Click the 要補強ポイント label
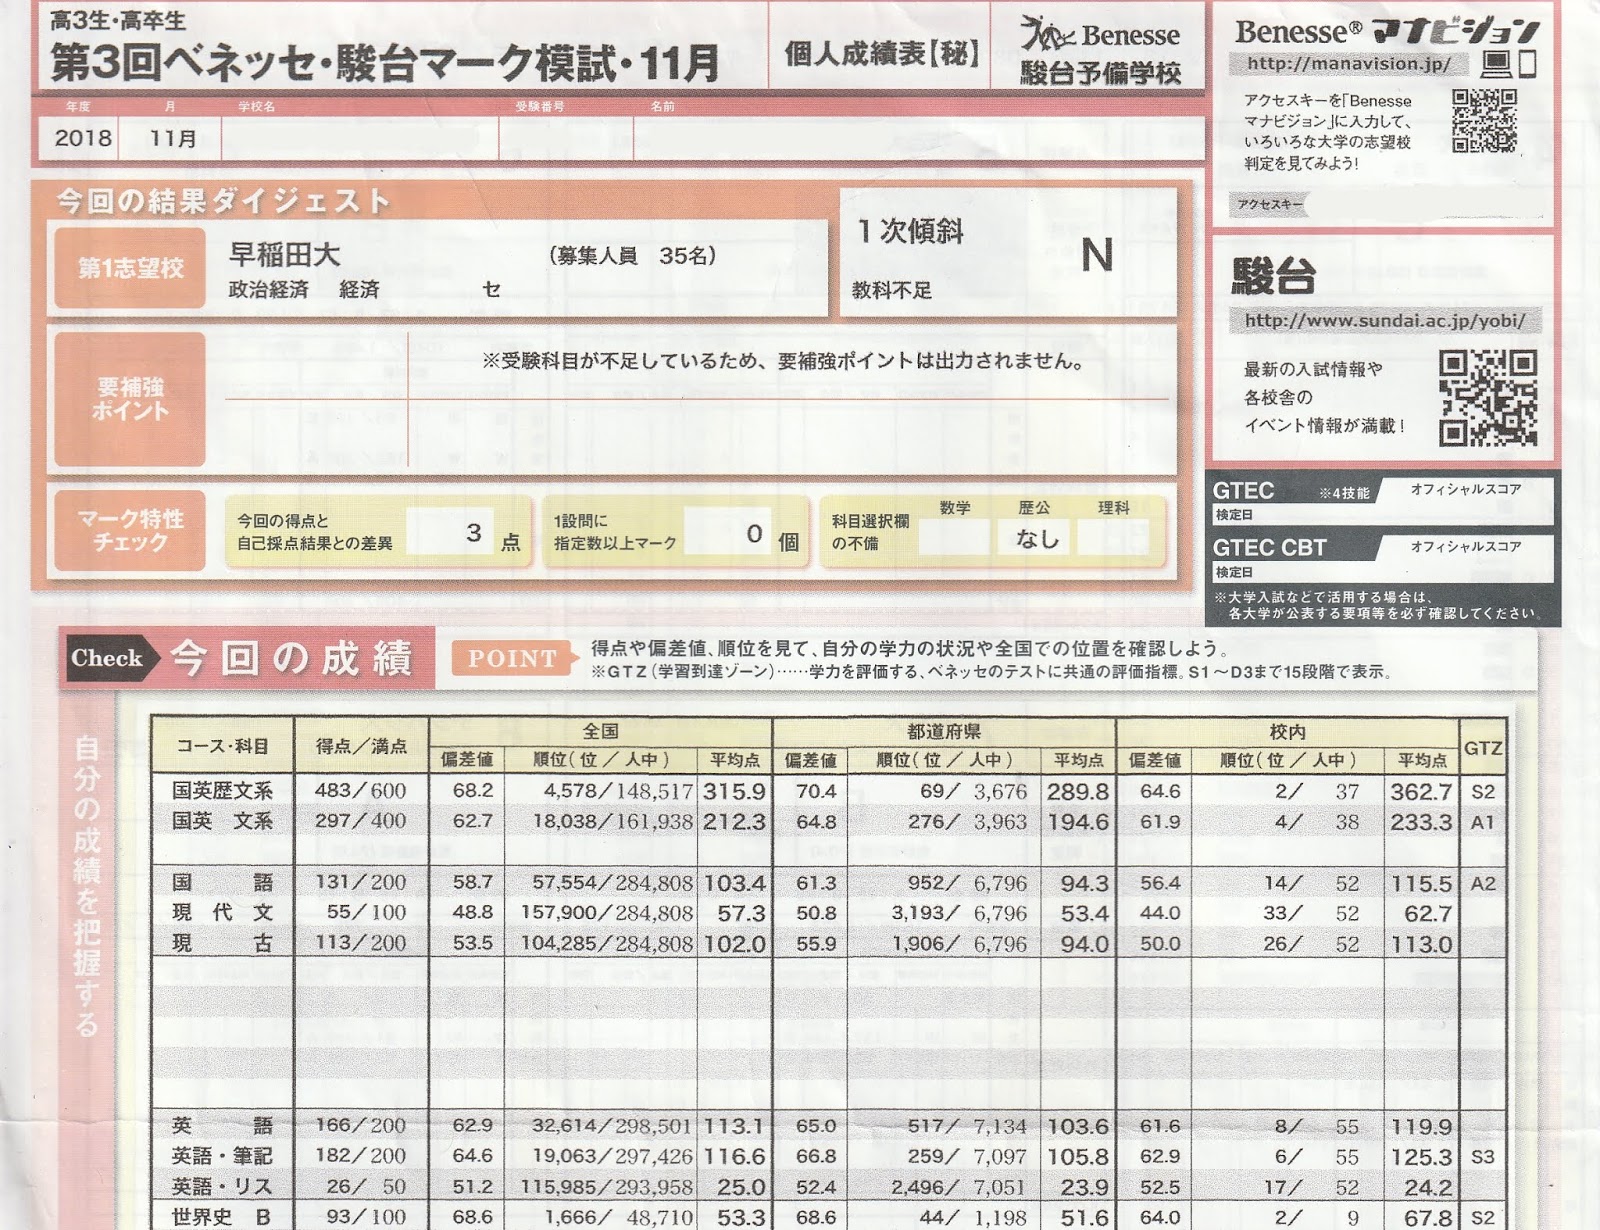This screenshot has width=1600, height=1230. pos(130,399)
